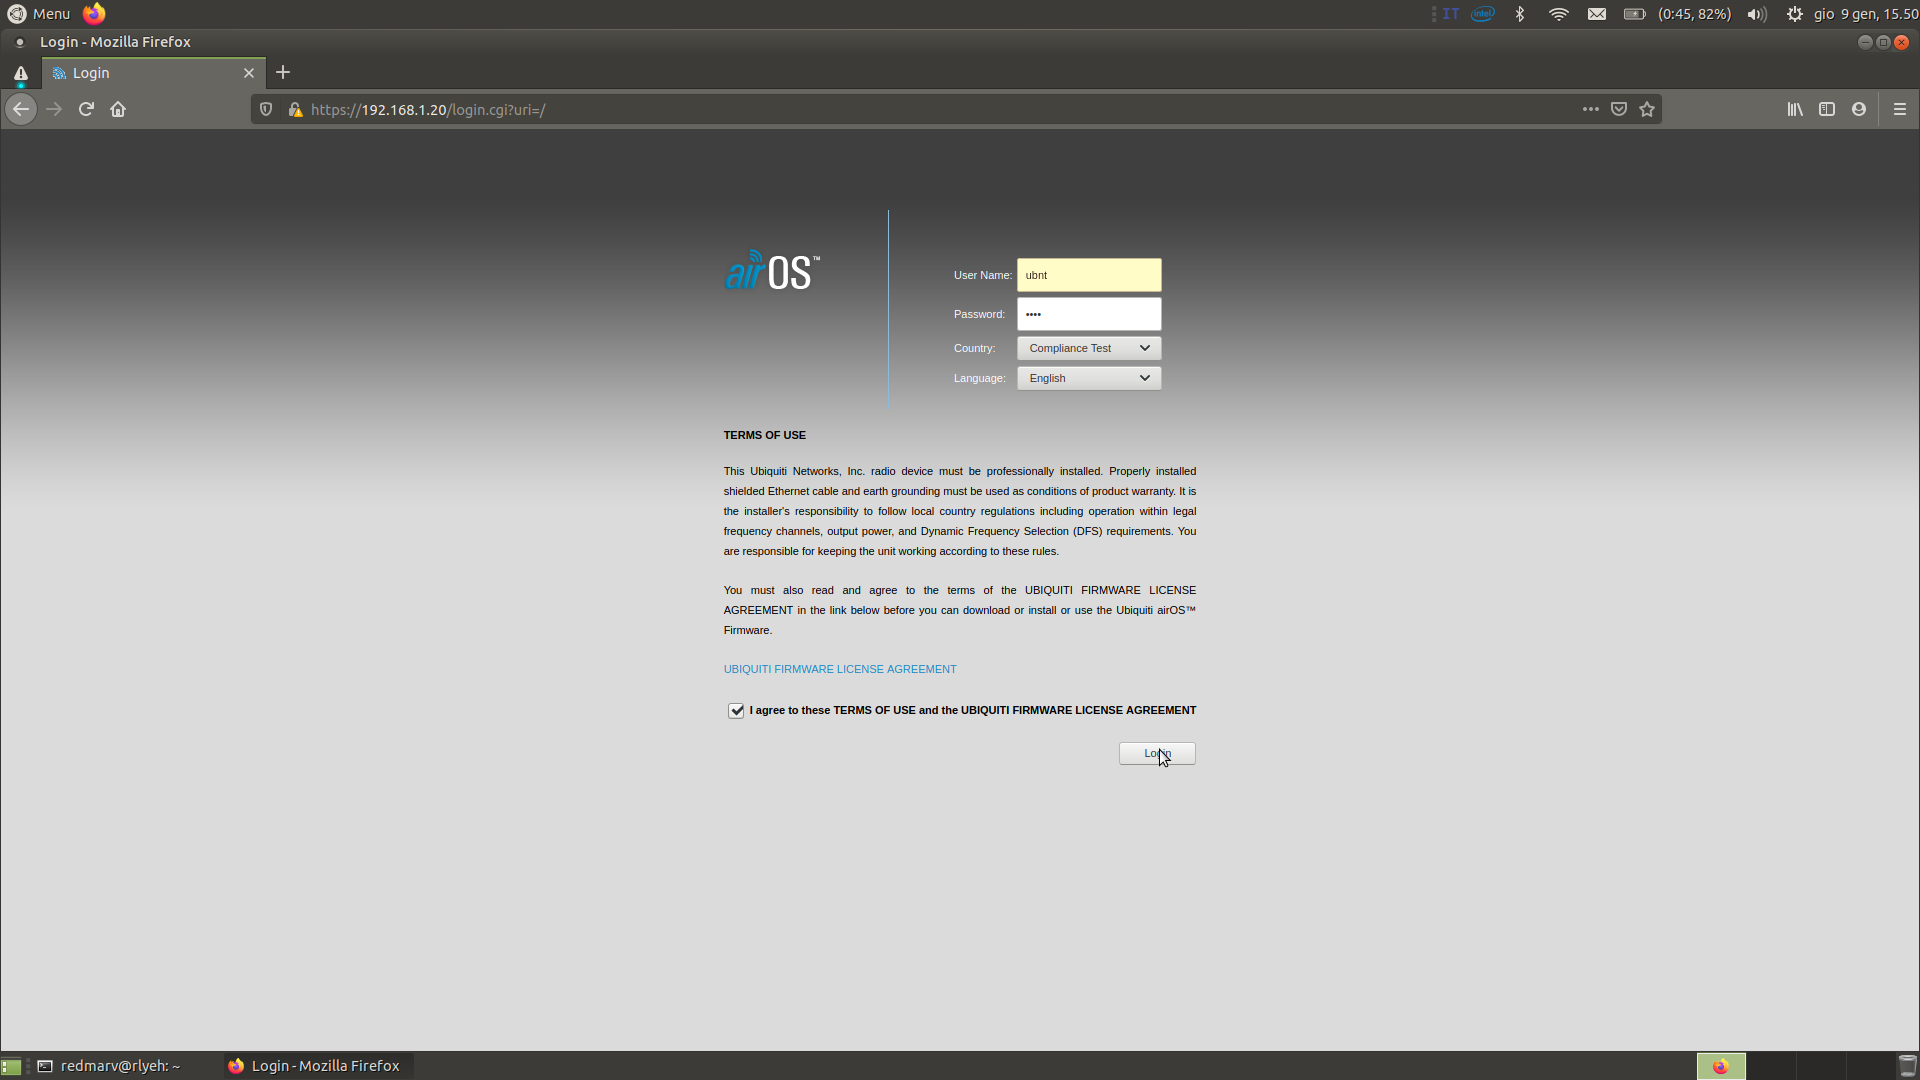Image resolution: width=1920 pixels, height=1080 pixels.
Task: Select the Login browser tab
Action: pyautogui.click(x=154, y=73)
